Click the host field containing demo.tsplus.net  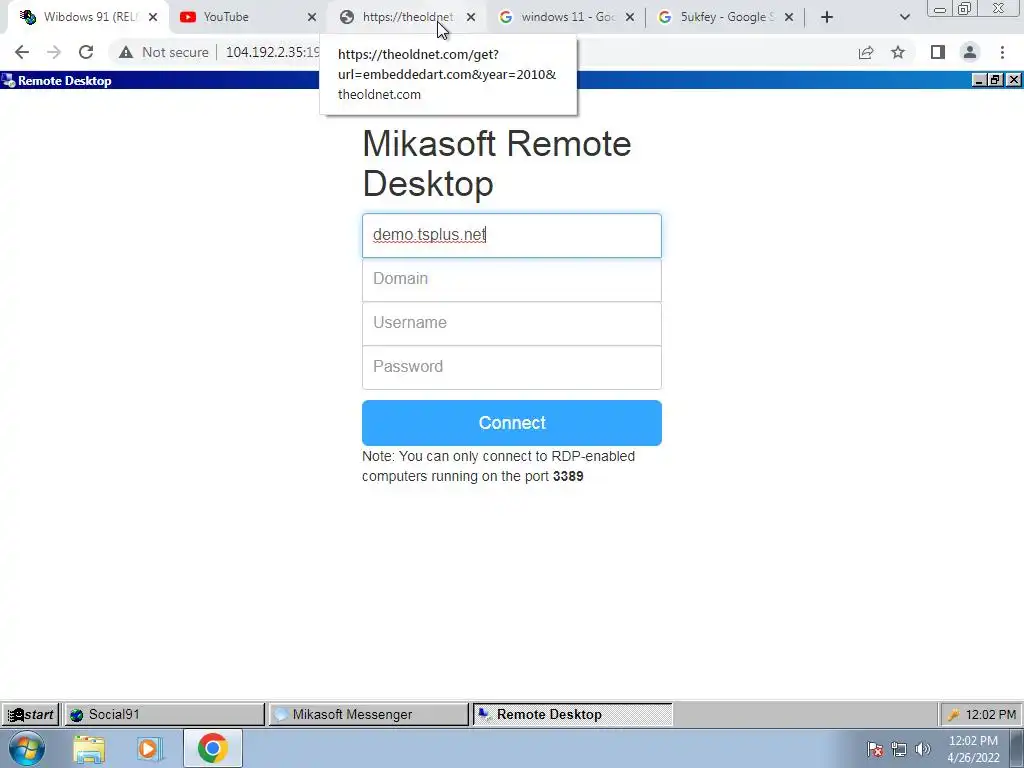[x=511, y=235]
